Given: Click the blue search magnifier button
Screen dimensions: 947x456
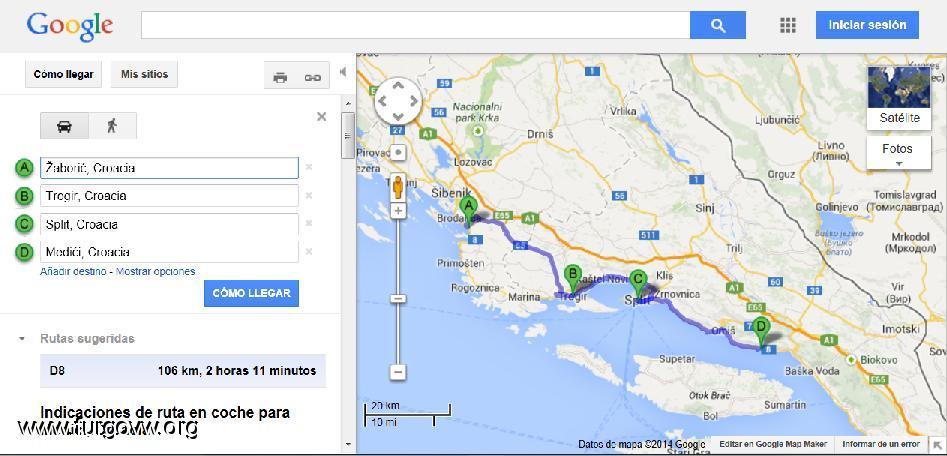Looking at the screenshot, I should pyautogui.click(x=717, y=25).
